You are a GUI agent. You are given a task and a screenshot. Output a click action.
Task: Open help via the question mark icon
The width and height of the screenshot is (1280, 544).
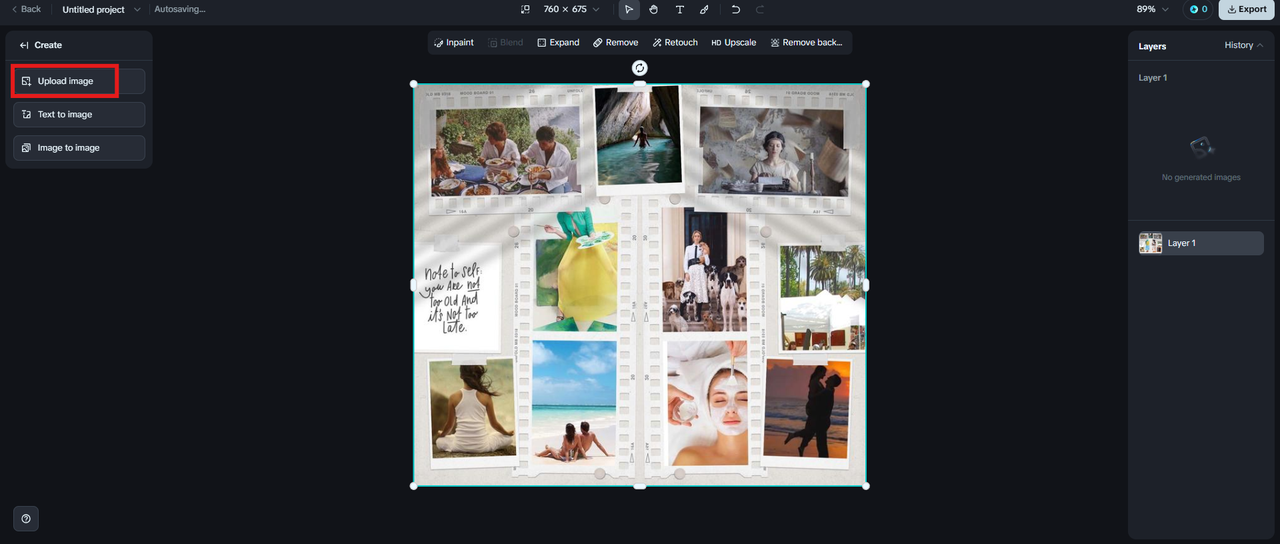point(26,518)
